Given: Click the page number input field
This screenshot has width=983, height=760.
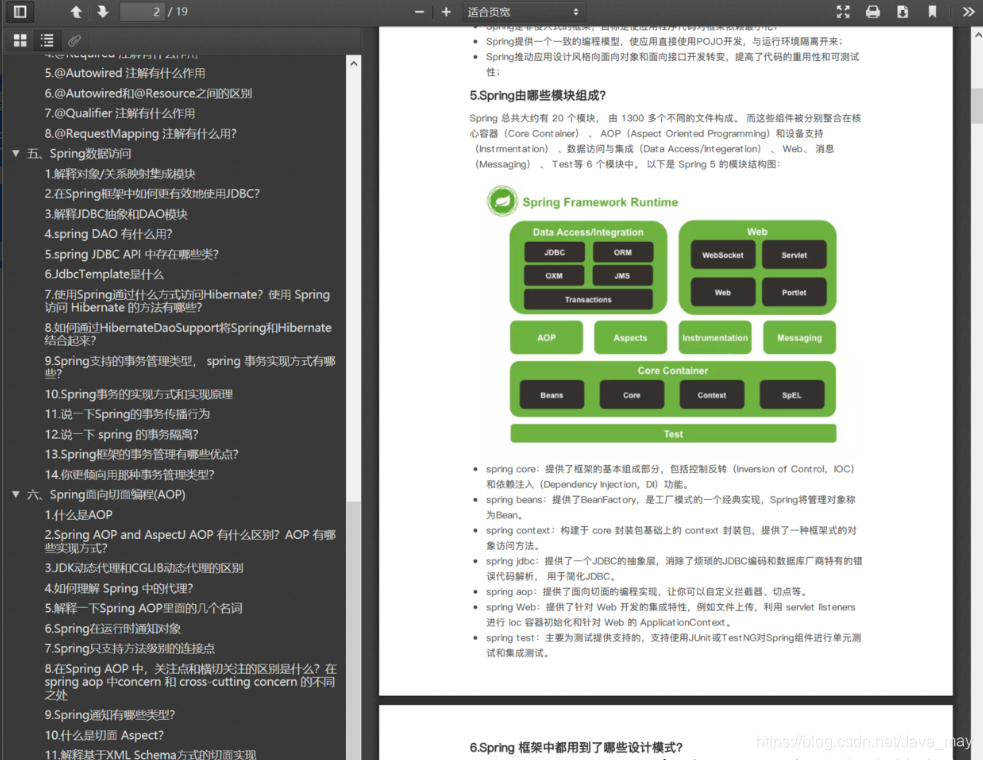Looking at the screenshot, I should pyautogui.click(x=142, y=11).
